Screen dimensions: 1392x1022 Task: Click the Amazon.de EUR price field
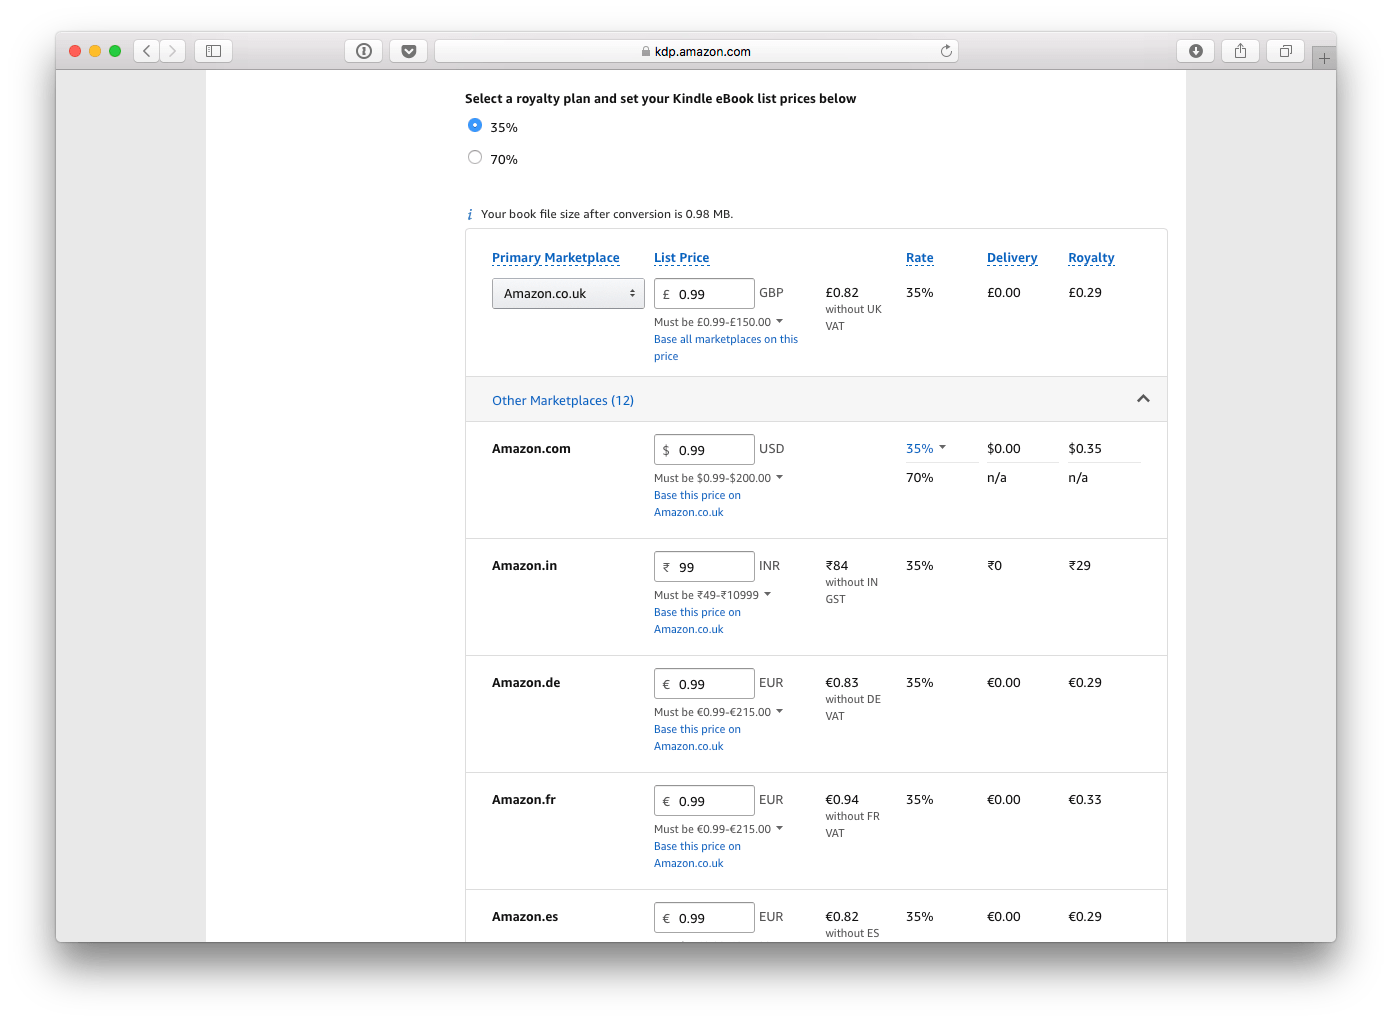[x=704, y=684]
